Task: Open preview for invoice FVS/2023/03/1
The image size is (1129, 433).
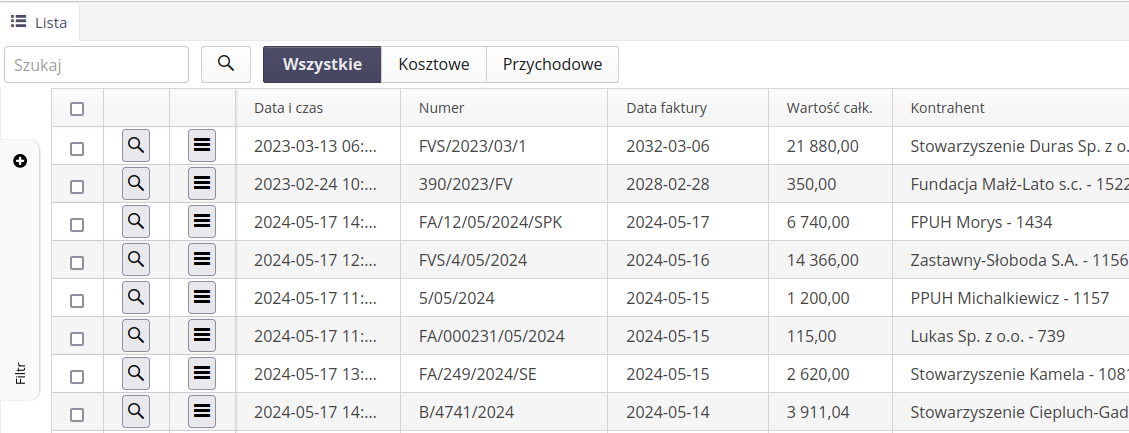Action: [136, 146]
